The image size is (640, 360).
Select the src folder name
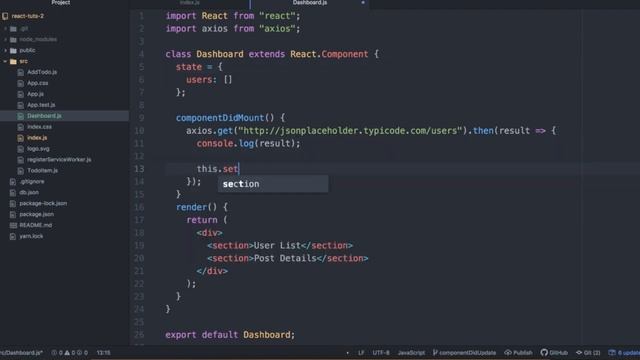point(23,62)
